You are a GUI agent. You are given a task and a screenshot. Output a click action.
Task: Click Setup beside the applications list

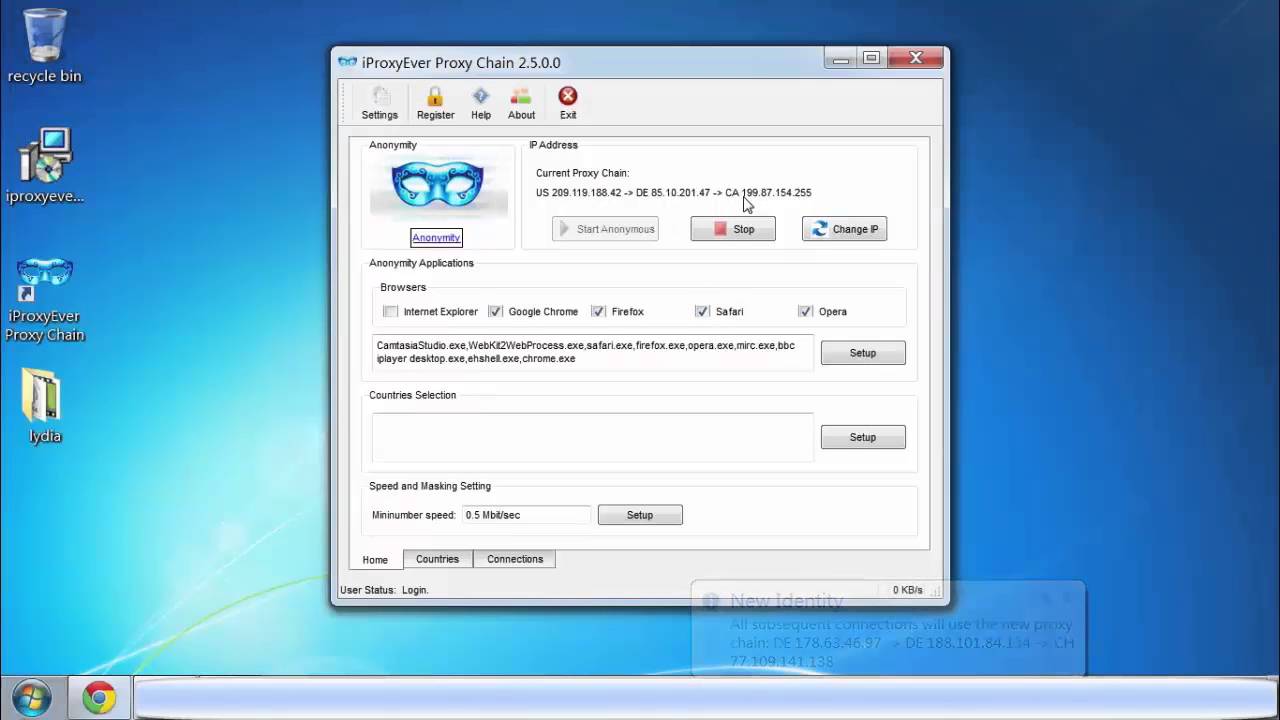pos(863,353)
